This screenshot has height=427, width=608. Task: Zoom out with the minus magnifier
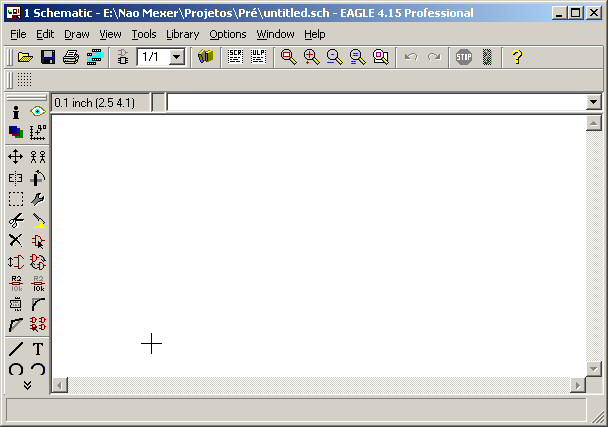pyautogui.click(x=335, y=57)
